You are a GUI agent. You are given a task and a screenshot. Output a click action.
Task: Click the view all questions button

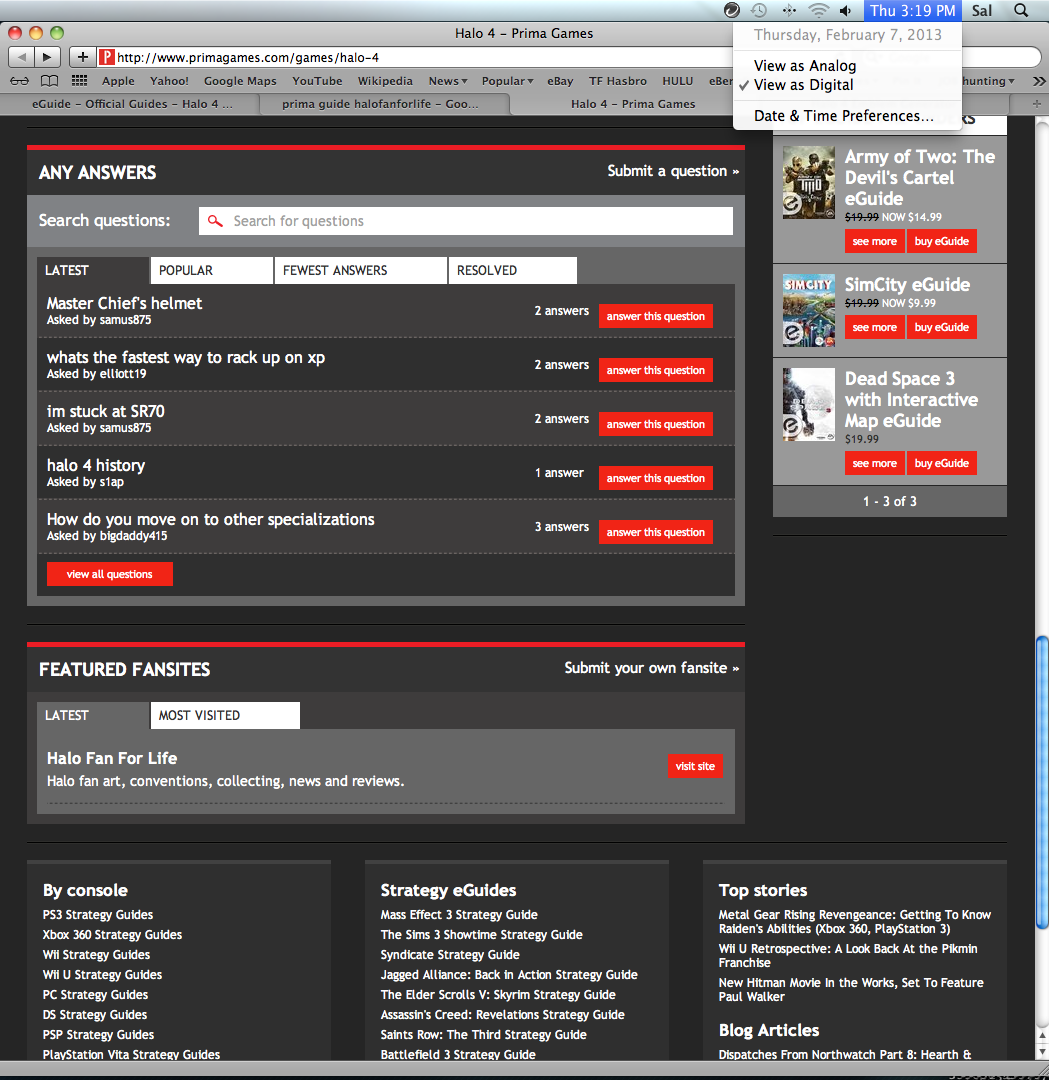tap(110, 574)
